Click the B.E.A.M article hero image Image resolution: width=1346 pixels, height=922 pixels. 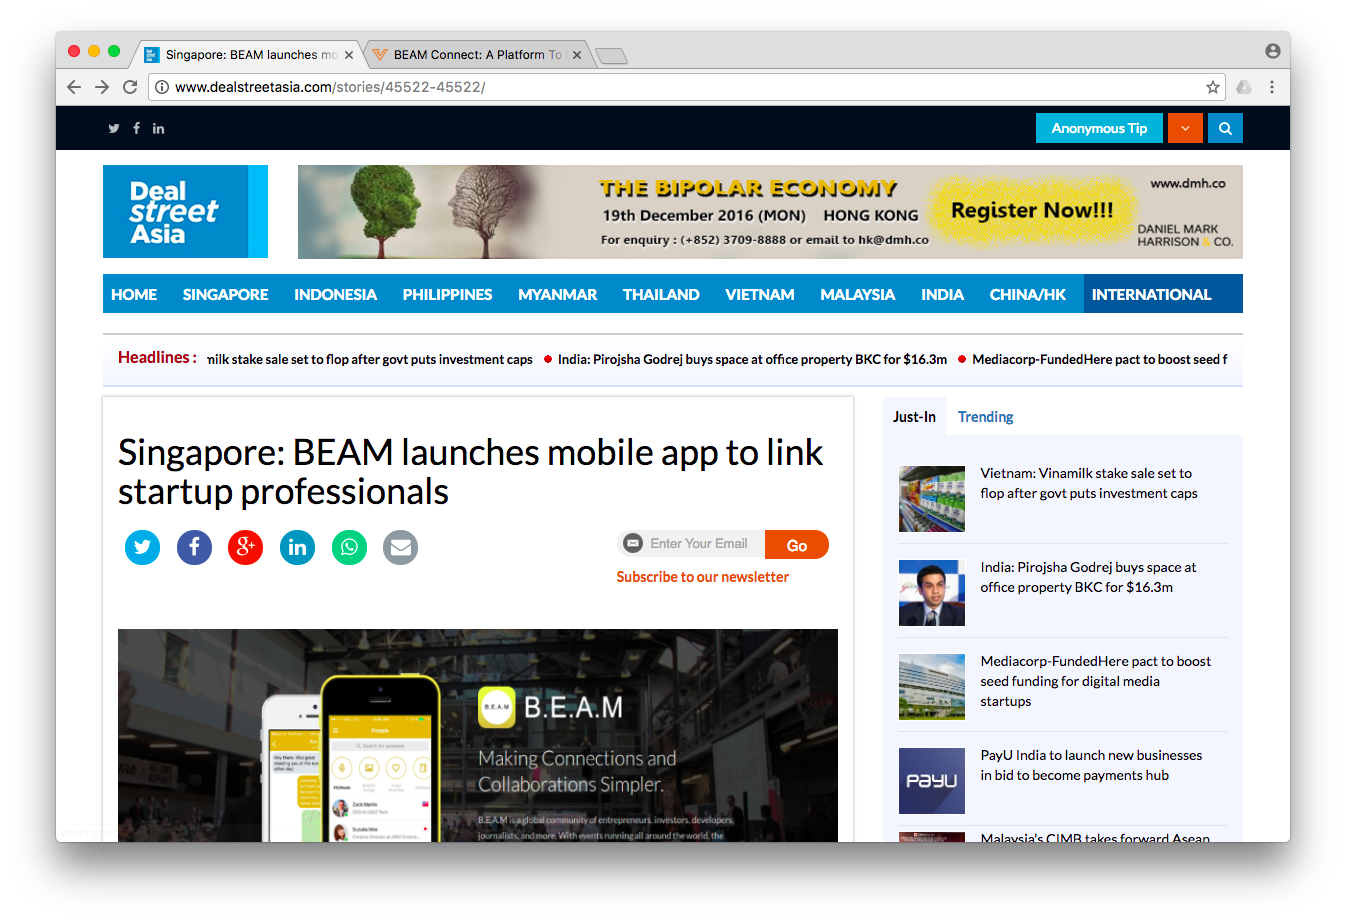coord(478,735)
